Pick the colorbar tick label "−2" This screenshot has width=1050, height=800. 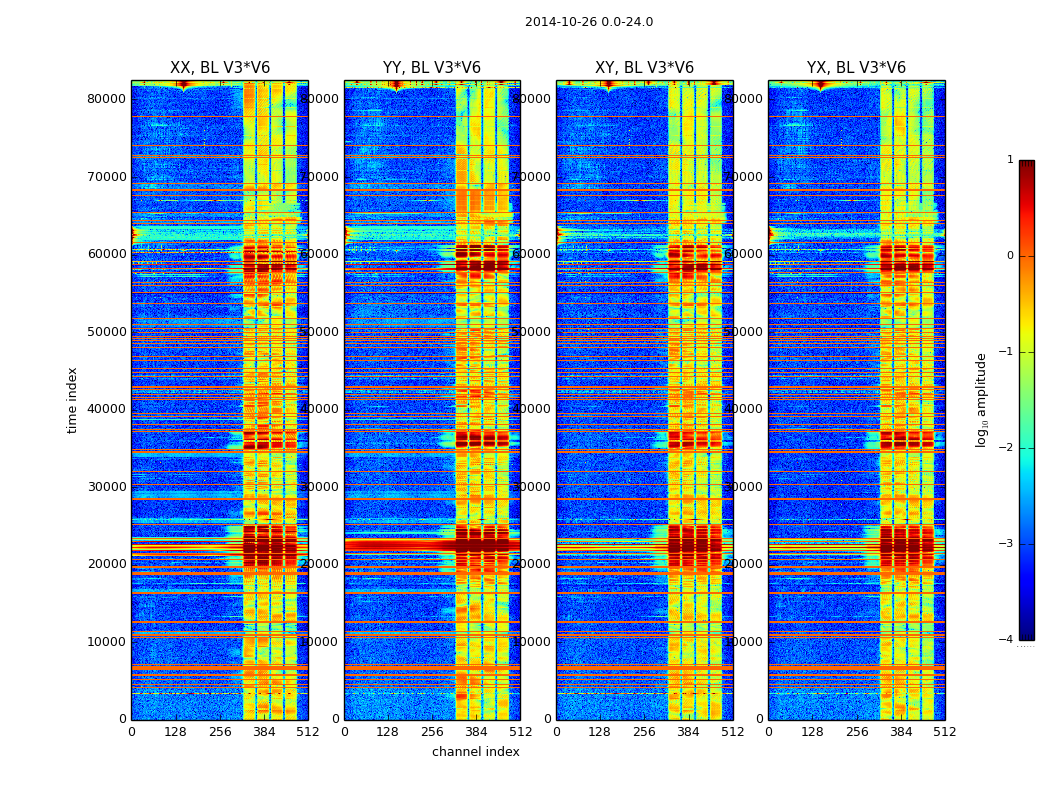[x=1007, y=448]
